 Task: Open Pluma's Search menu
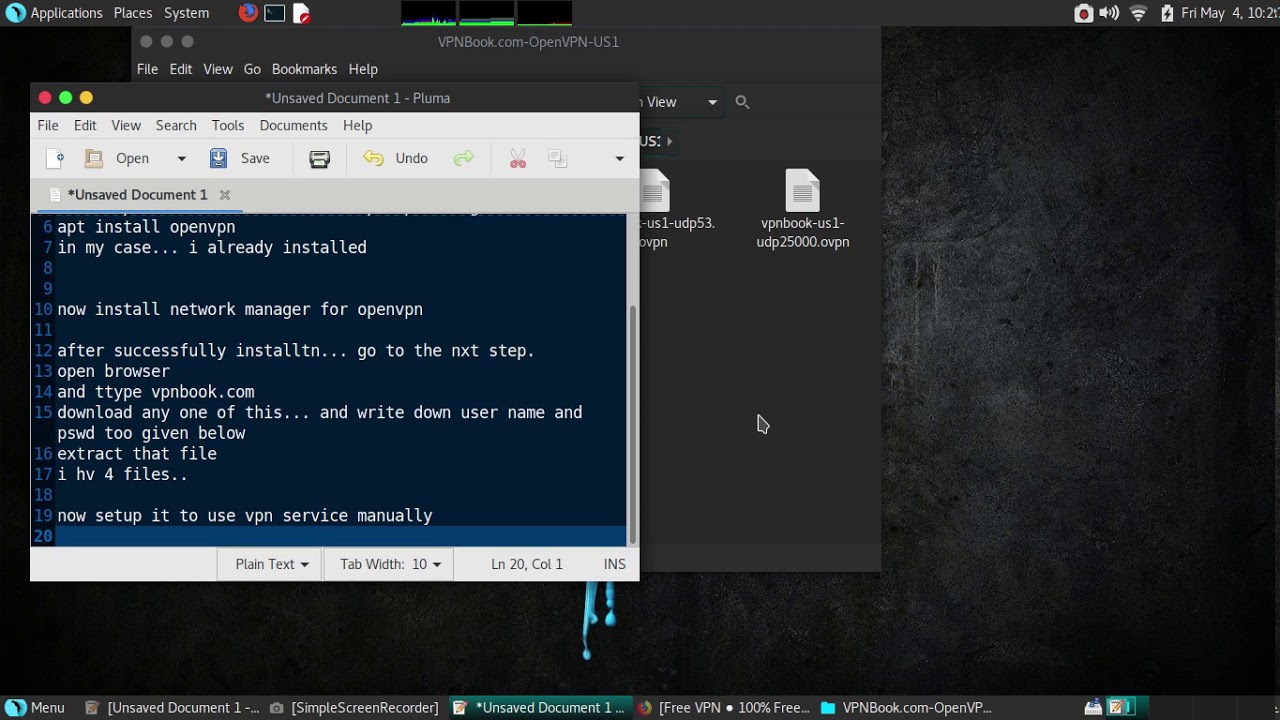(176, 125)
